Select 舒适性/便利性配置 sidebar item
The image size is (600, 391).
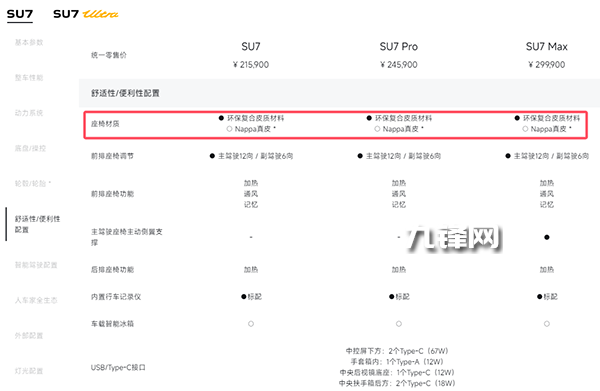coord(37,224)
